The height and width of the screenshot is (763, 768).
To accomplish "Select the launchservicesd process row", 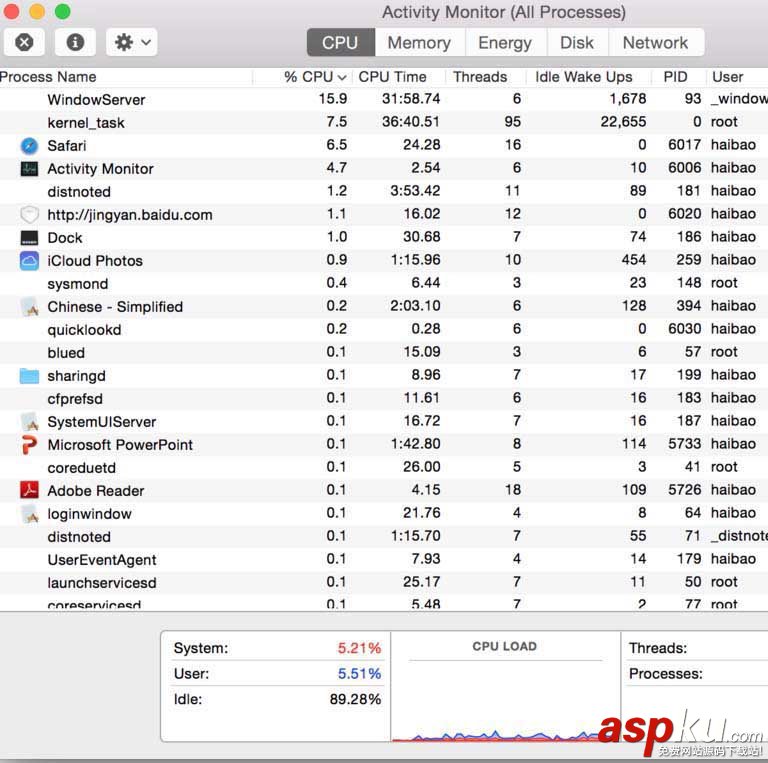I will click(x=384, y=583).
